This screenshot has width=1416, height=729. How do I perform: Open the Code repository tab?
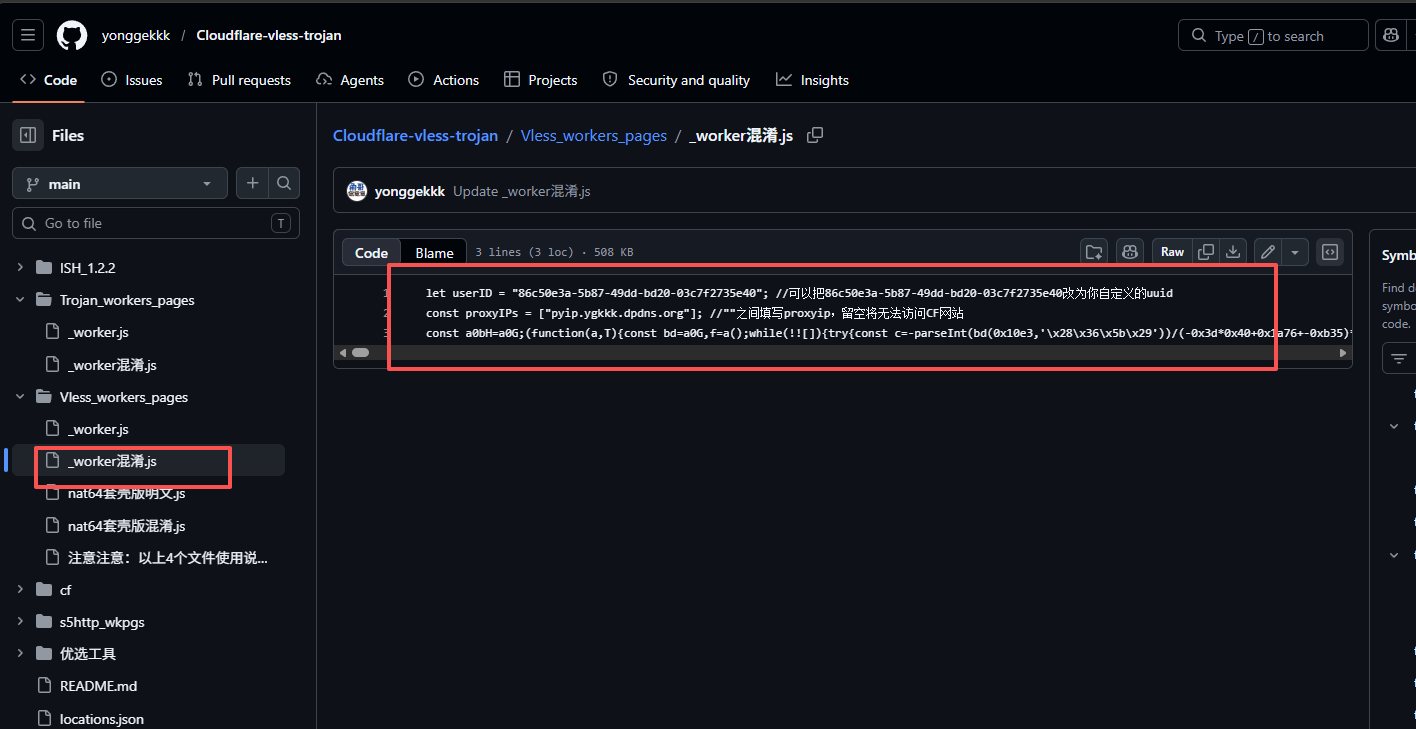(x=49, y=80)
